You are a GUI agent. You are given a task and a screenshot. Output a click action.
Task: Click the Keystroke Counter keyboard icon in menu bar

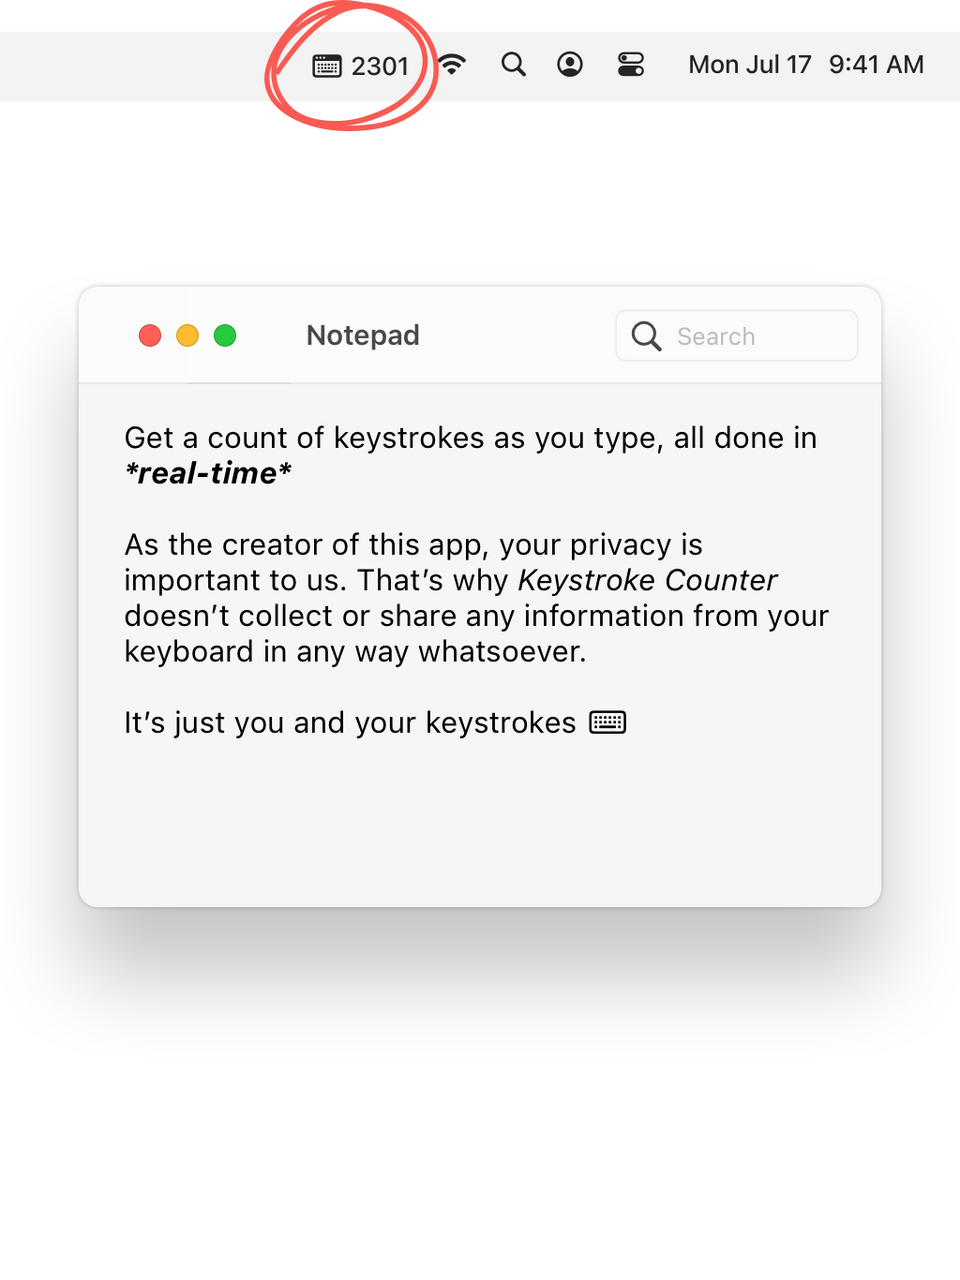[x=327, y=66]
